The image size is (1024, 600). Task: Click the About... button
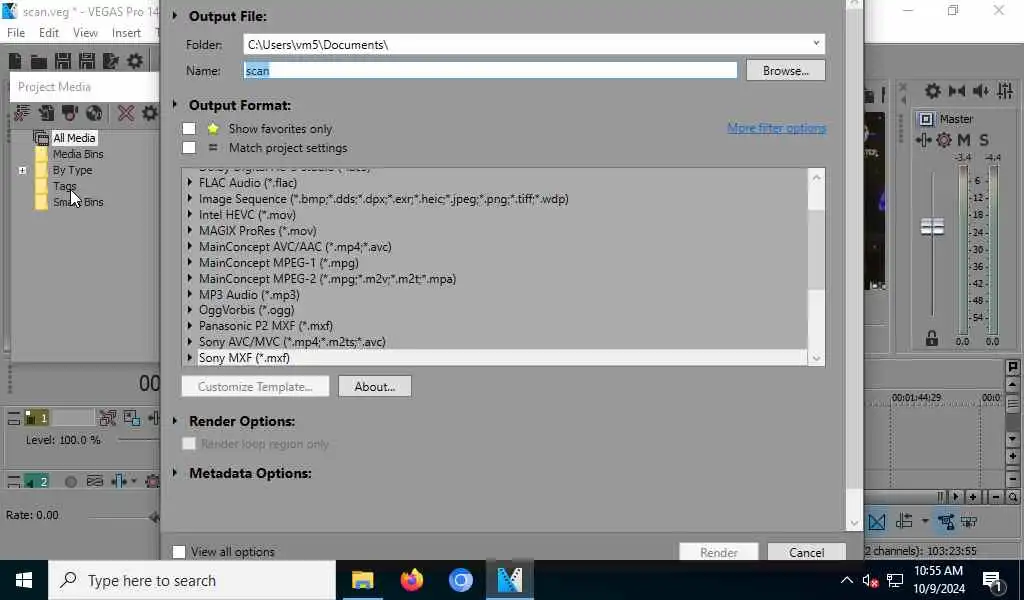[x=375, y=387]
